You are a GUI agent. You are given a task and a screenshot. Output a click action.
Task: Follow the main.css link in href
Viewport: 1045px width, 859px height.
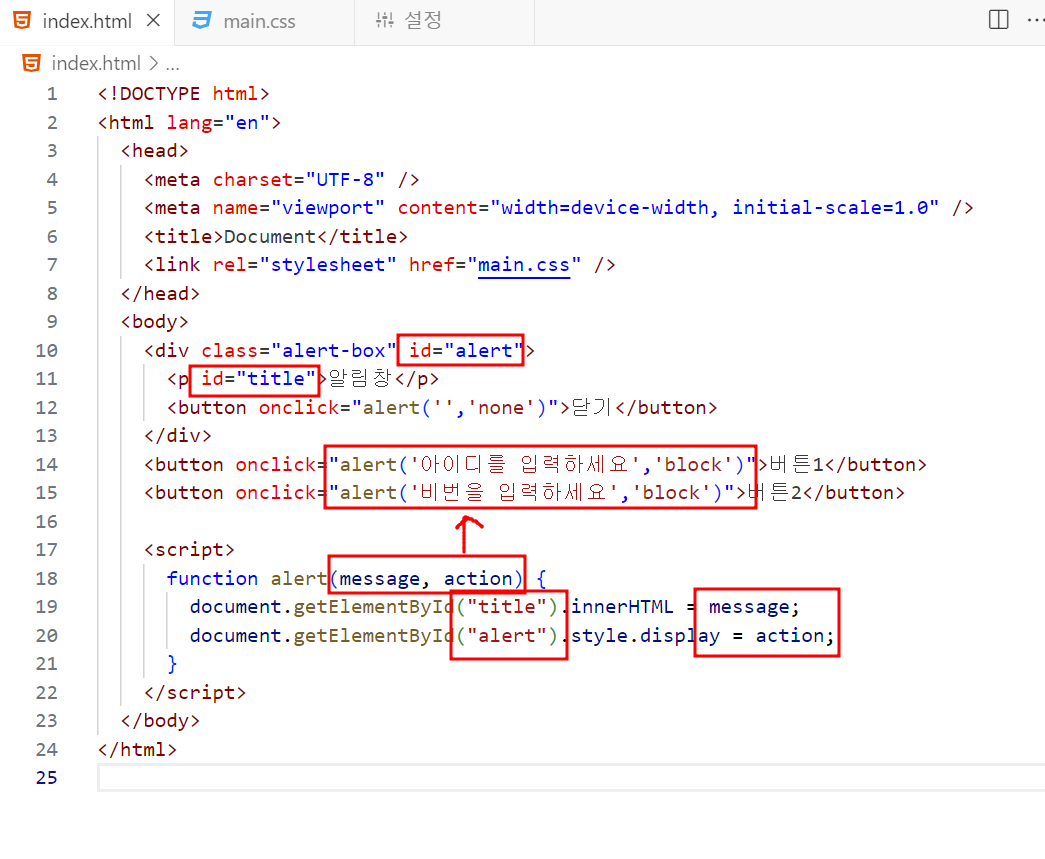524,265
